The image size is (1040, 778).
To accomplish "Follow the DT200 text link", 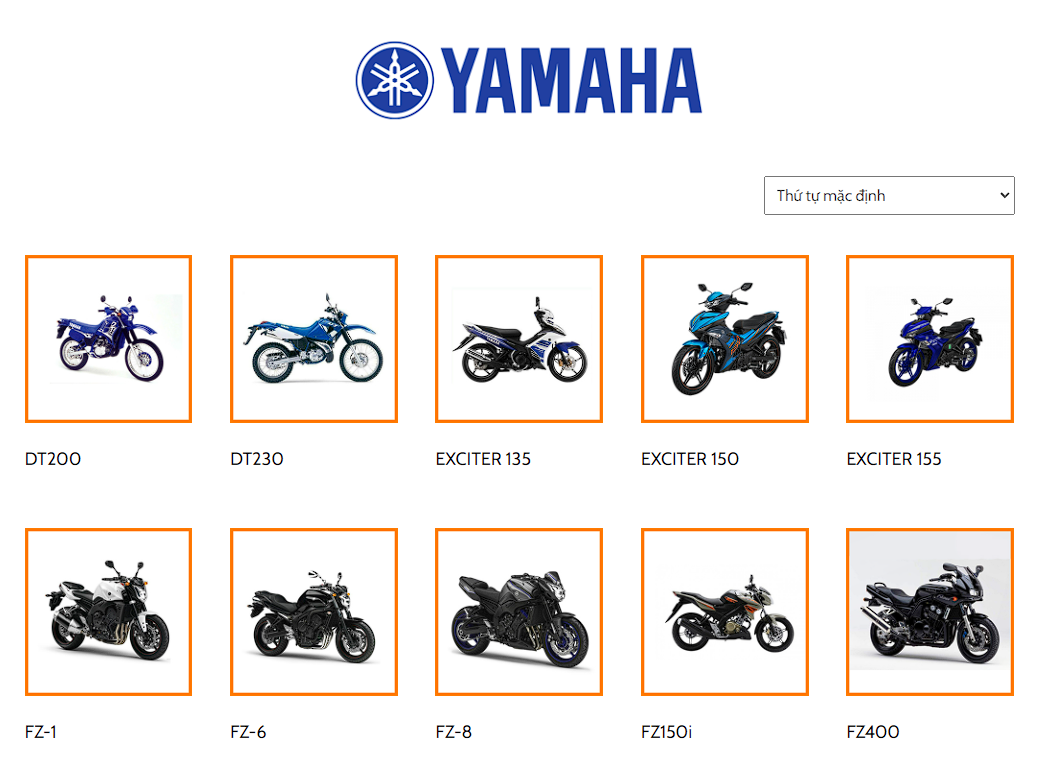I will pos(53,459).
